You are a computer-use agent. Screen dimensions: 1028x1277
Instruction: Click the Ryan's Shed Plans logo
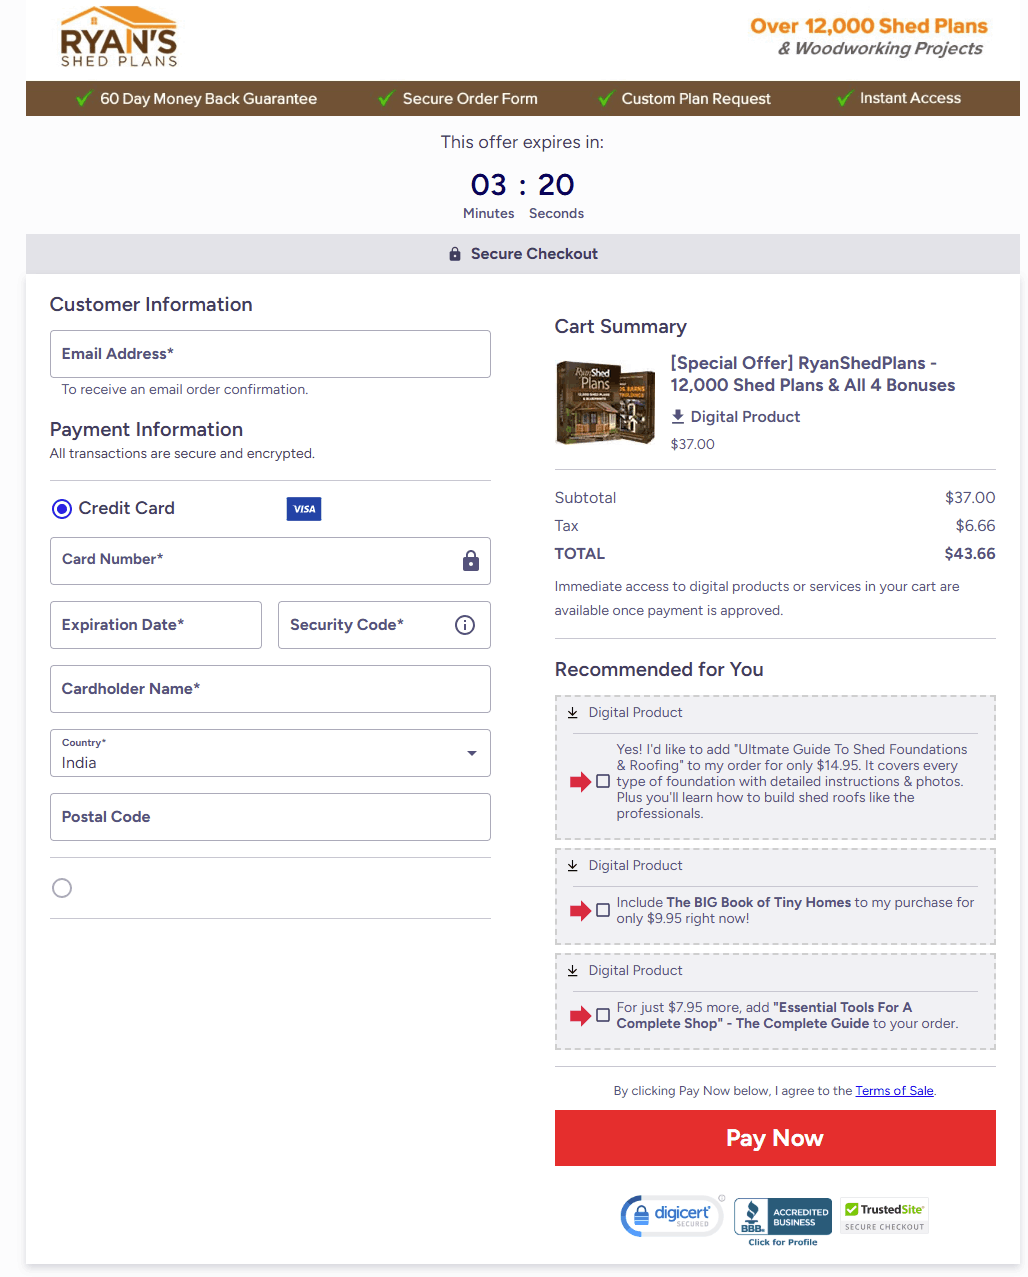pyautogui.click(x=119, y=36)
